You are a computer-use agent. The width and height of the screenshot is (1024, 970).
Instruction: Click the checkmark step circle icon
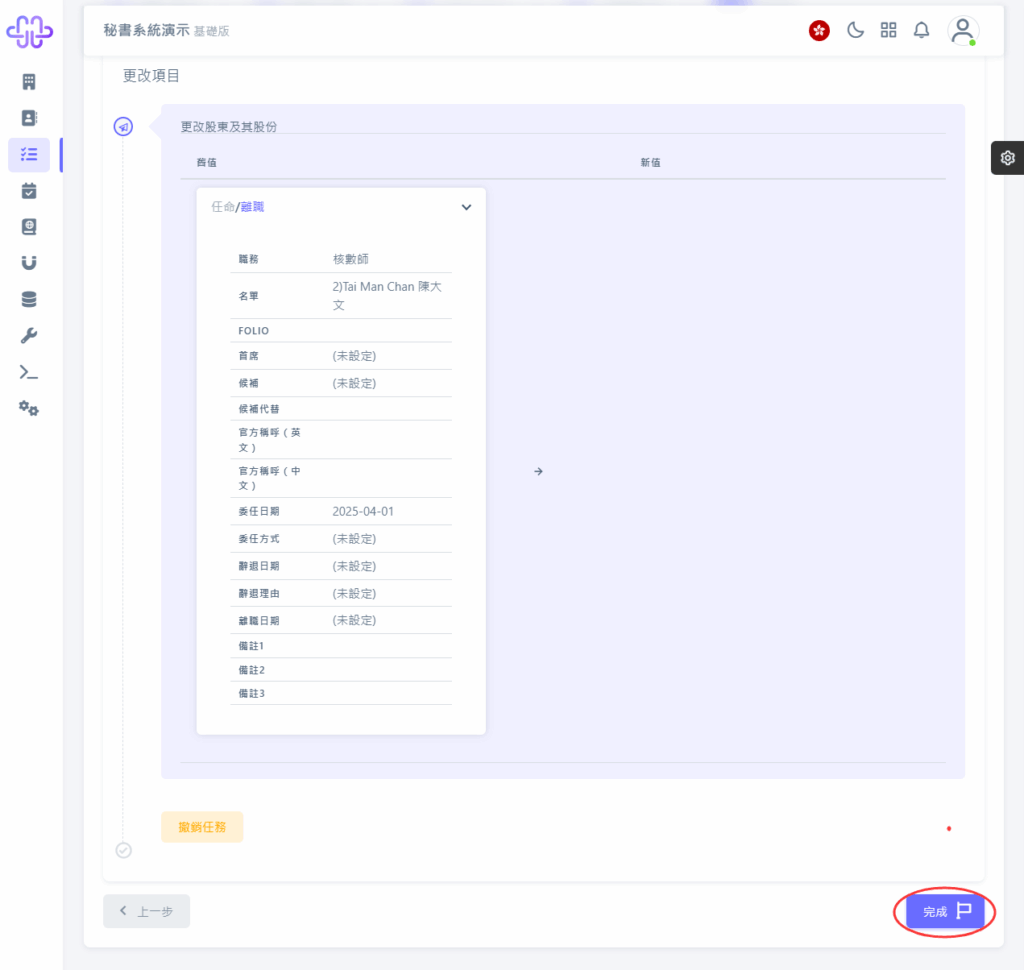(123, 850)
